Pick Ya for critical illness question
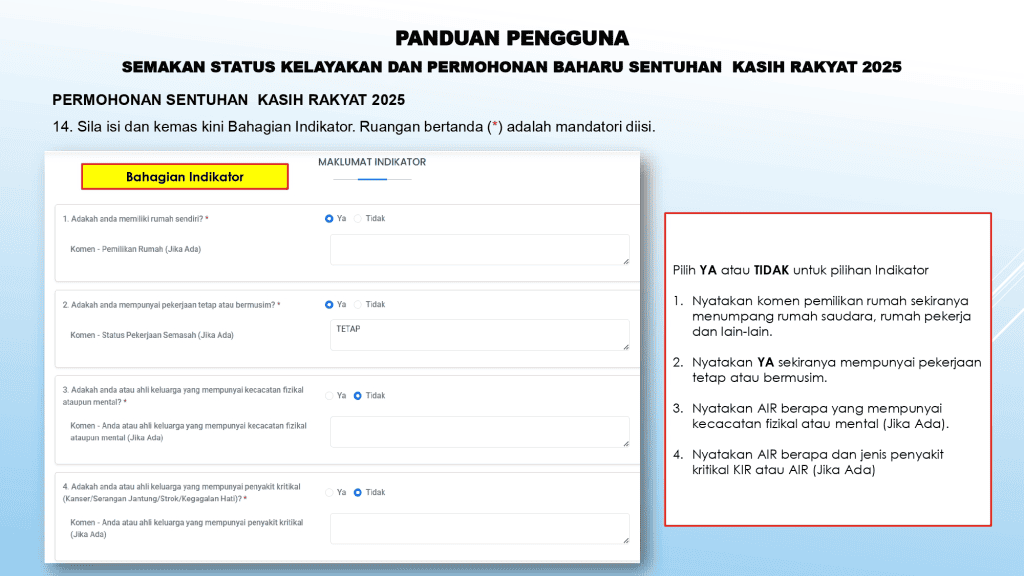 point(329,492)
